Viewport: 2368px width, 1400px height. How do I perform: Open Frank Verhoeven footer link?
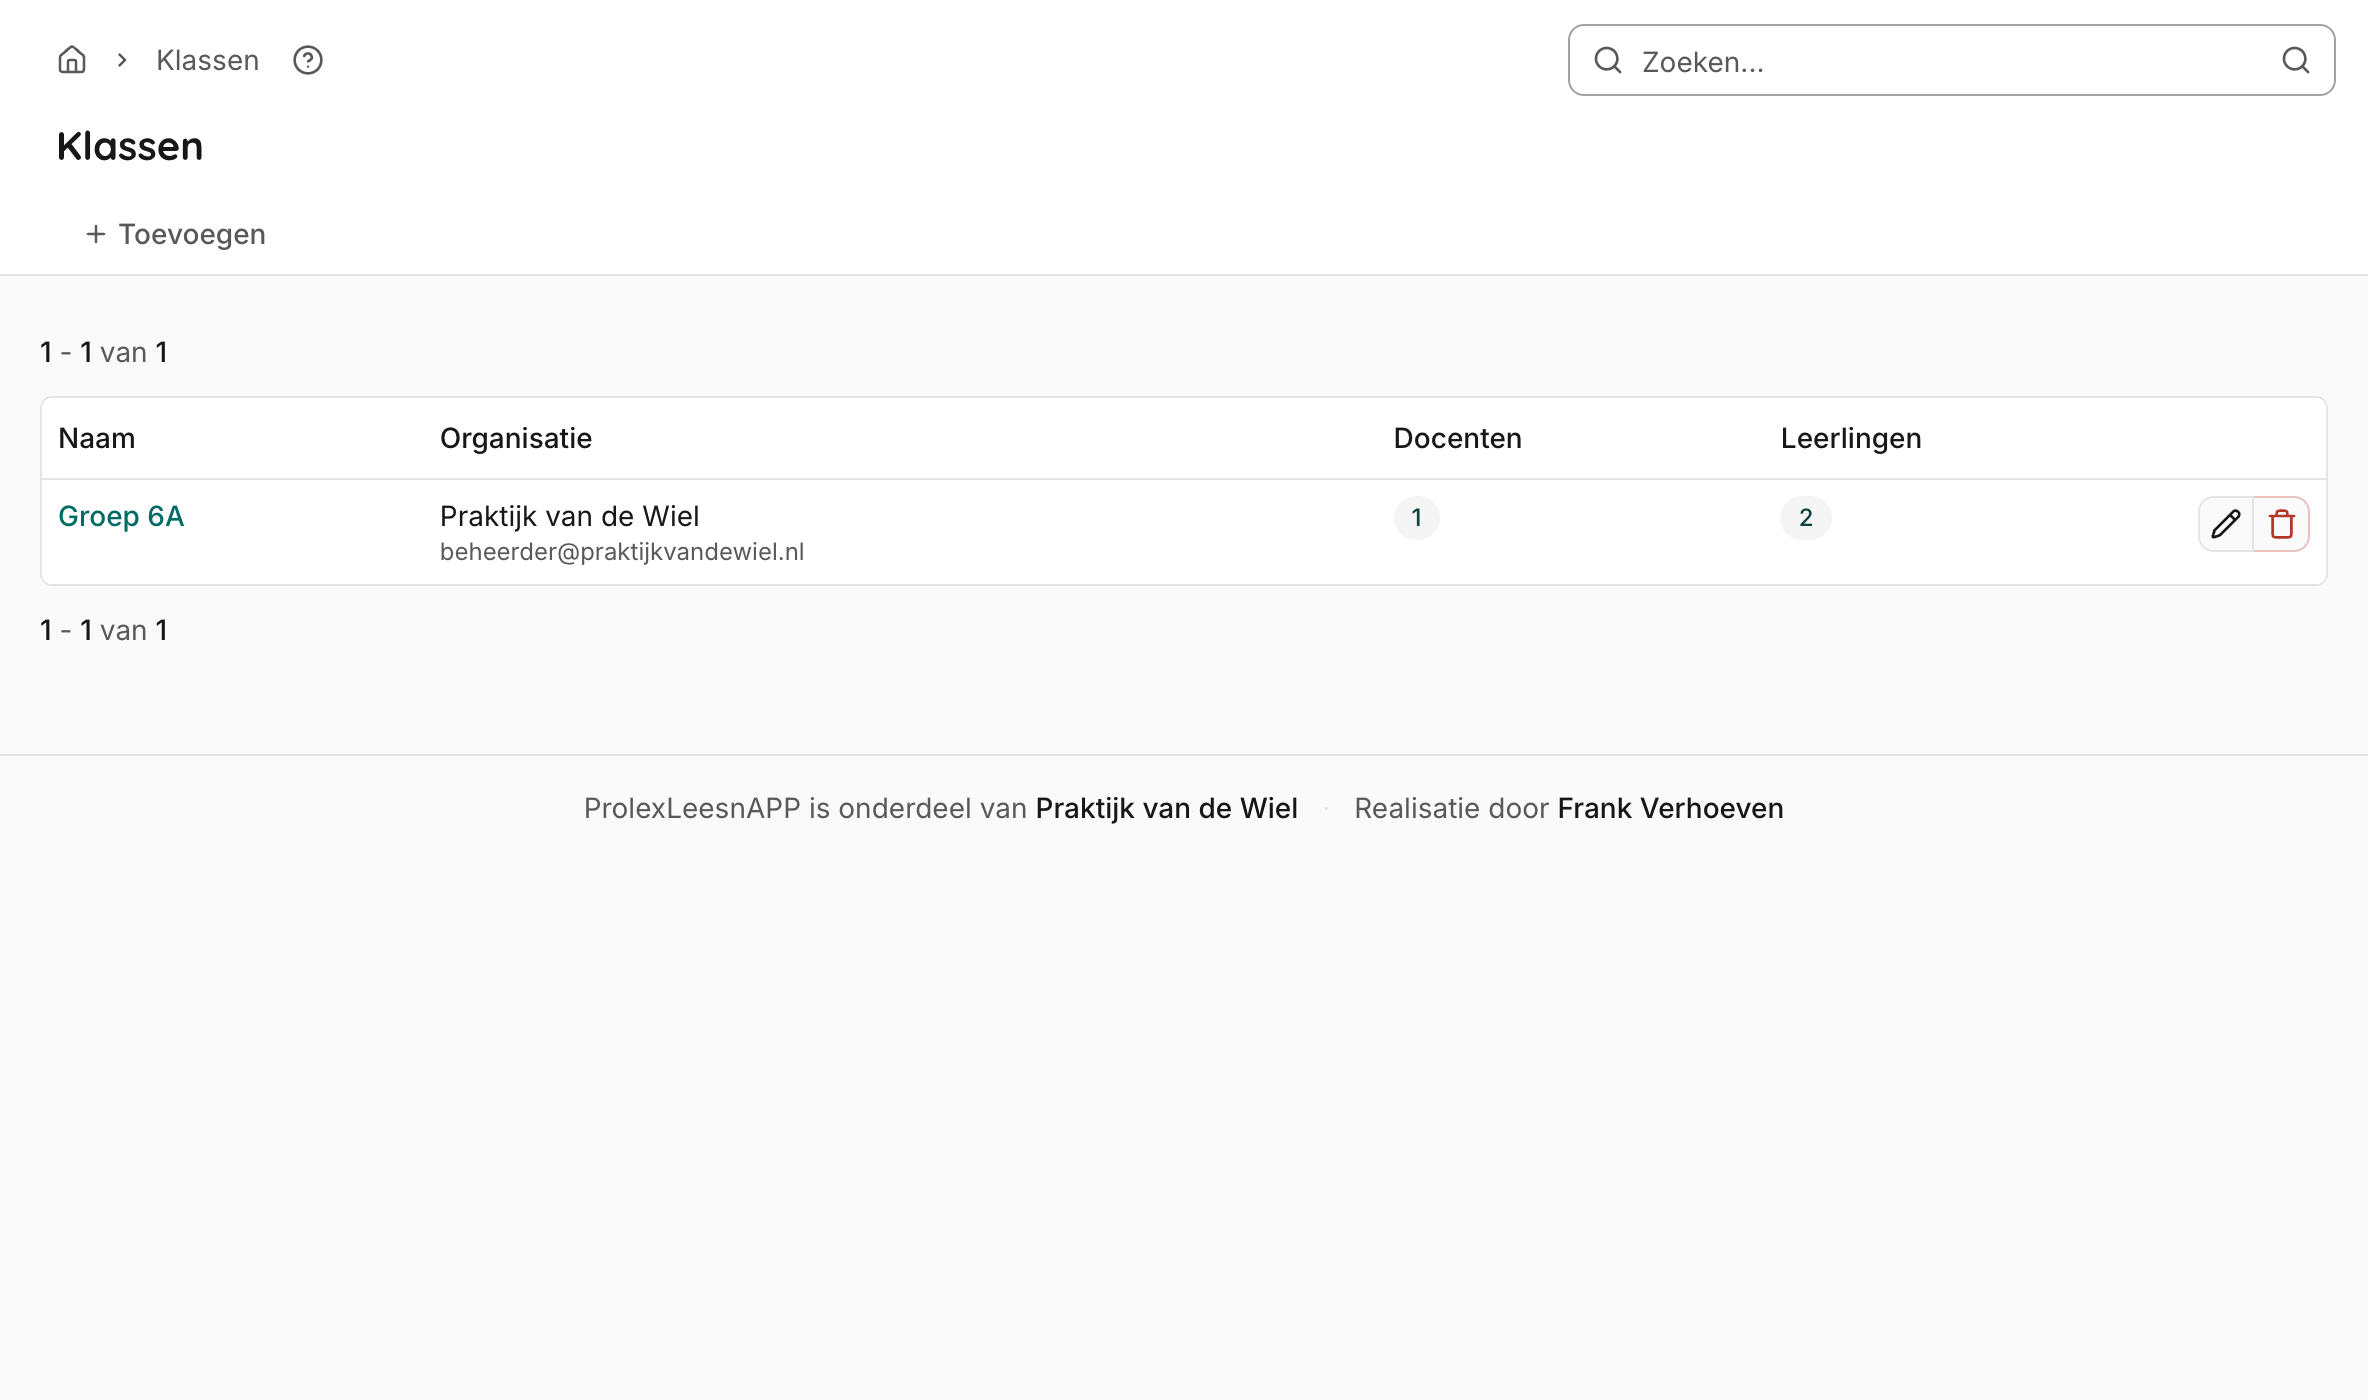pos(1670,808)
